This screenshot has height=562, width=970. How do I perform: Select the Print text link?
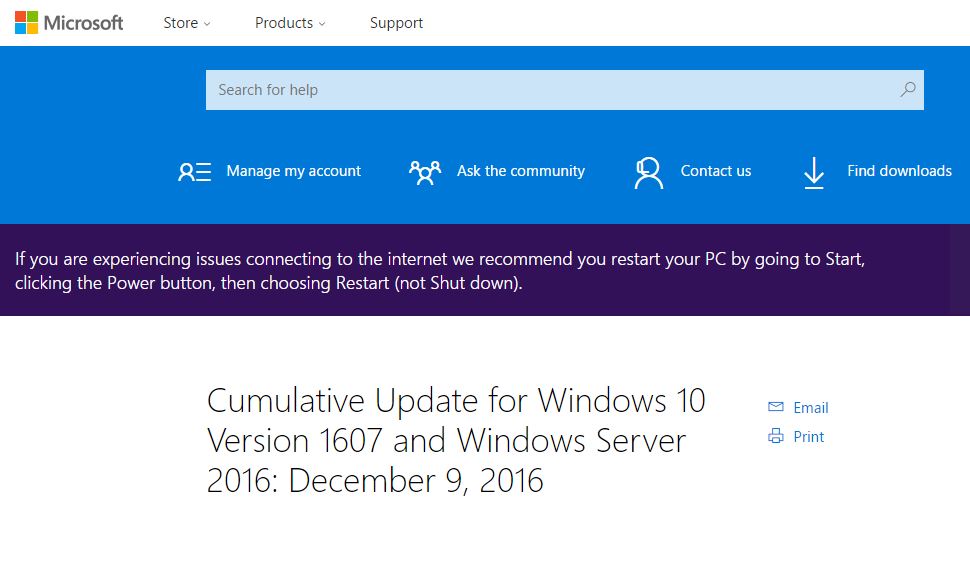pyautogui.click(x=808, y=437)
